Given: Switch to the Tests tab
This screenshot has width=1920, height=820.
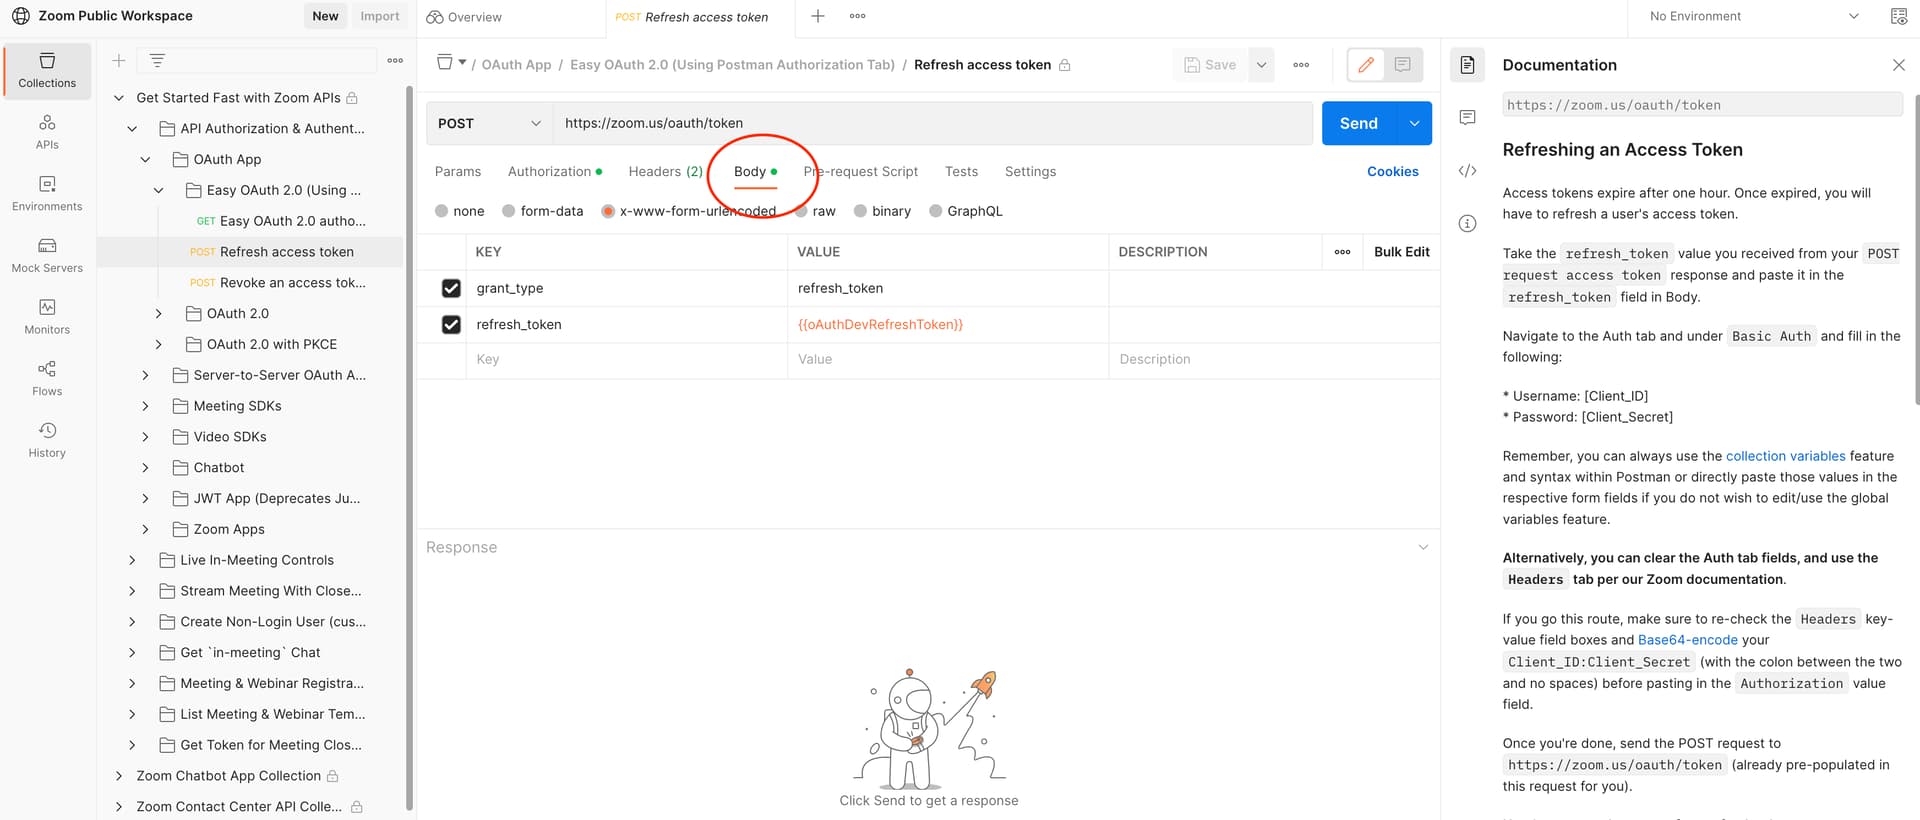Looking at the screenshot, I should point(961,172).
